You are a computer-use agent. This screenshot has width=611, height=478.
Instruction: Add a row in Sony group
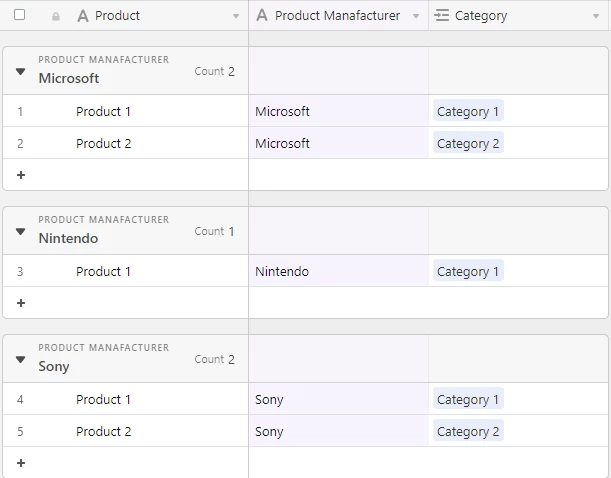point(21,463)
